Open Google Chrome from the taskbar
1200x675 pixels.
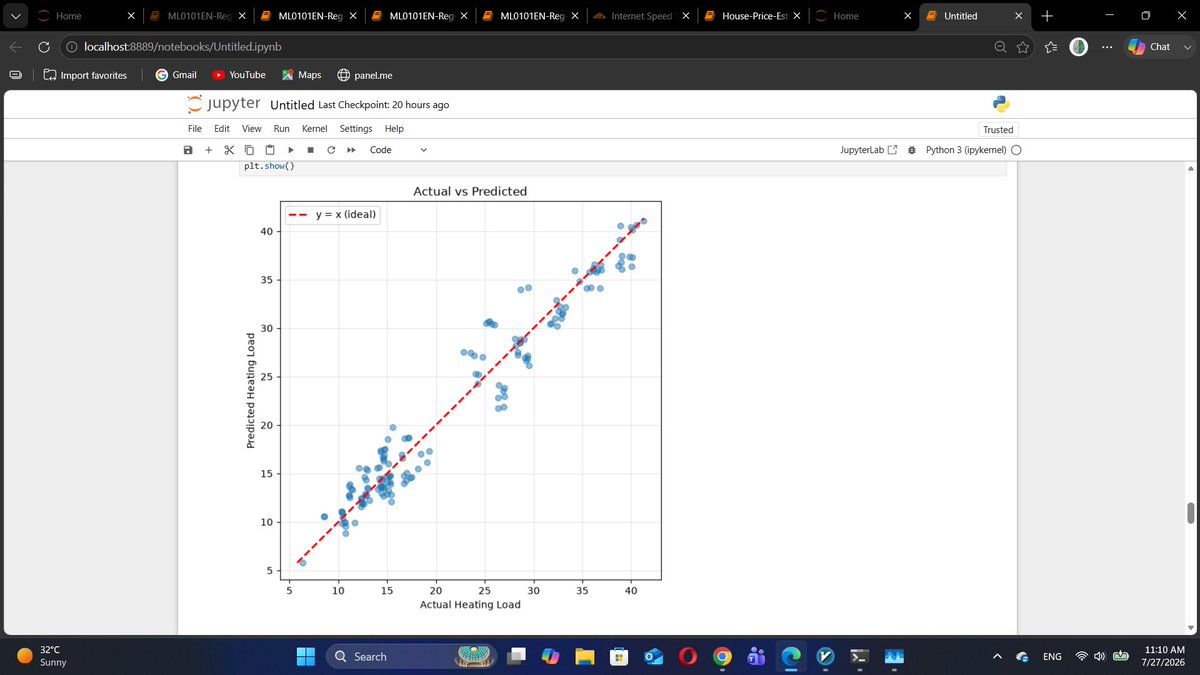pyautogui.click(x=721, y=656)
